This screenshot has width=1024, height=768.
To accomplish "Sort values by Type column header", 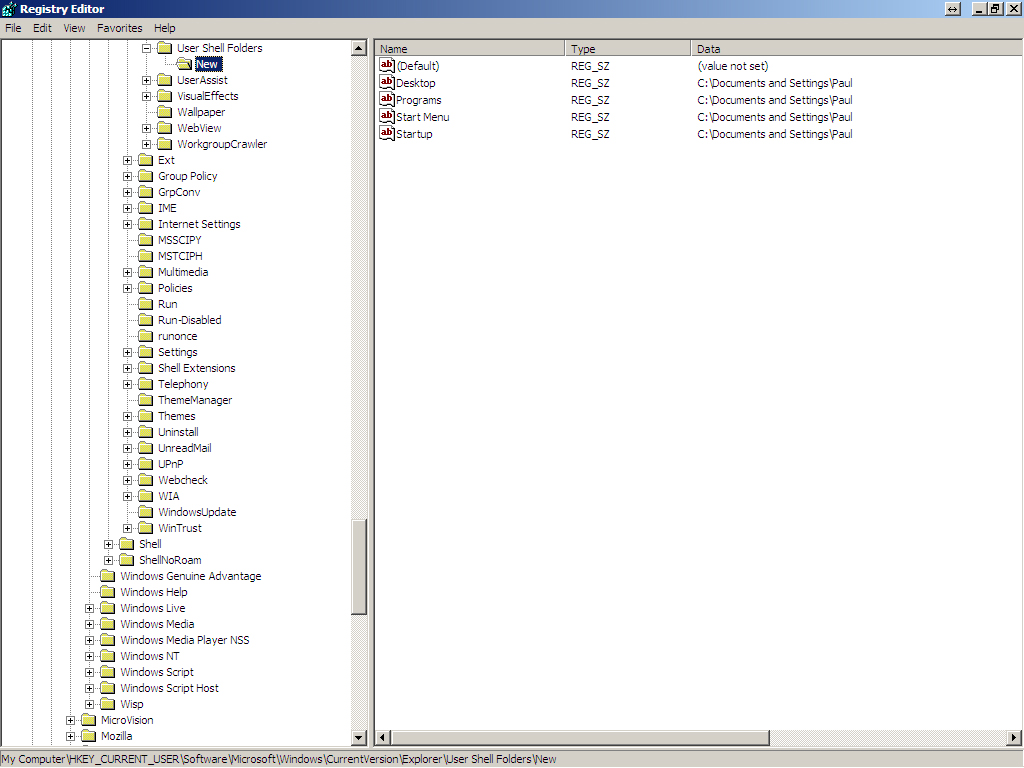I will (628, 48).
